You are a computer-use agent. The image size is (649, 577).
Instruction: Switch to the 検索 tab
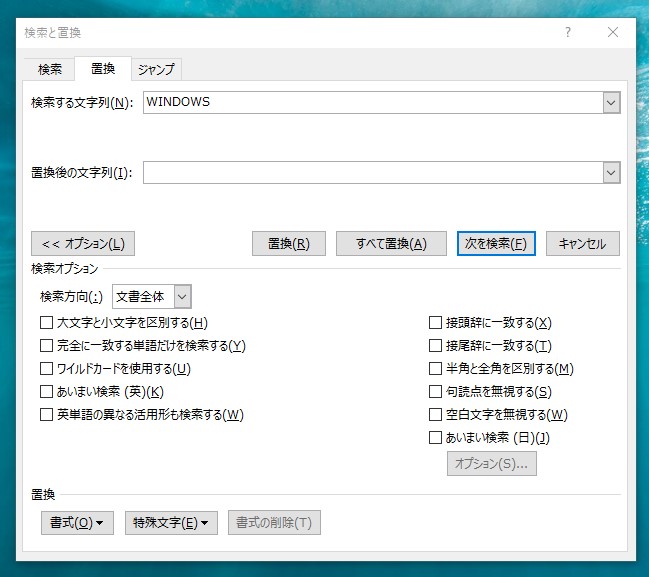coord(49,69)
